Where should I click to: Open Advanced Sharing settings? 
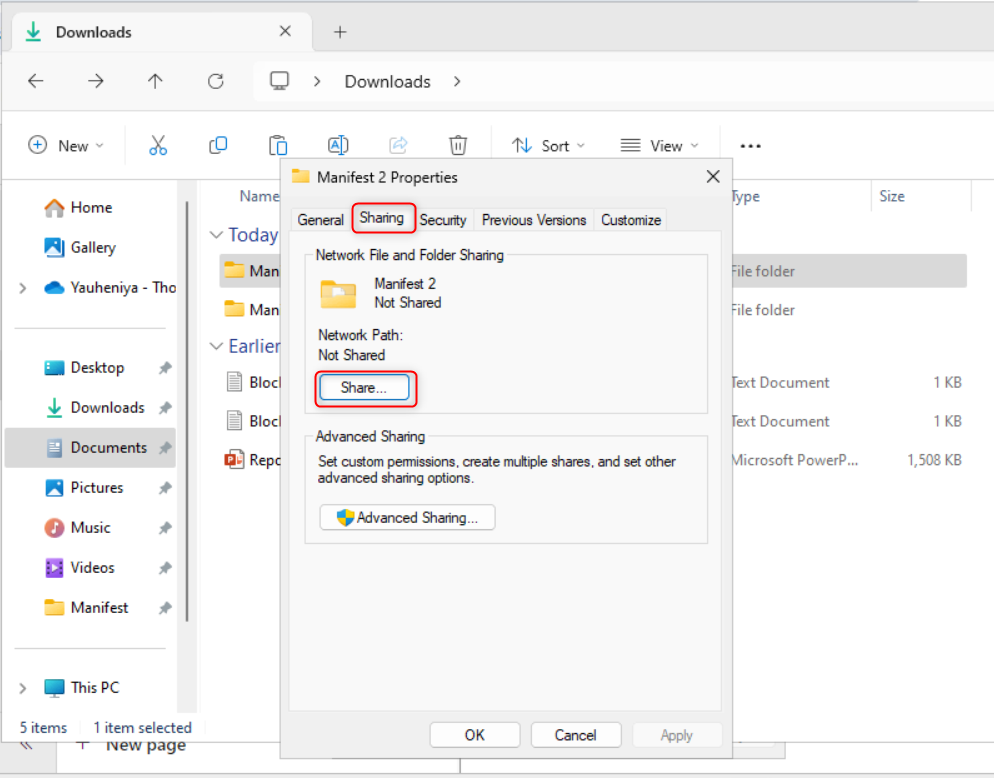click(x=406, y=517)
